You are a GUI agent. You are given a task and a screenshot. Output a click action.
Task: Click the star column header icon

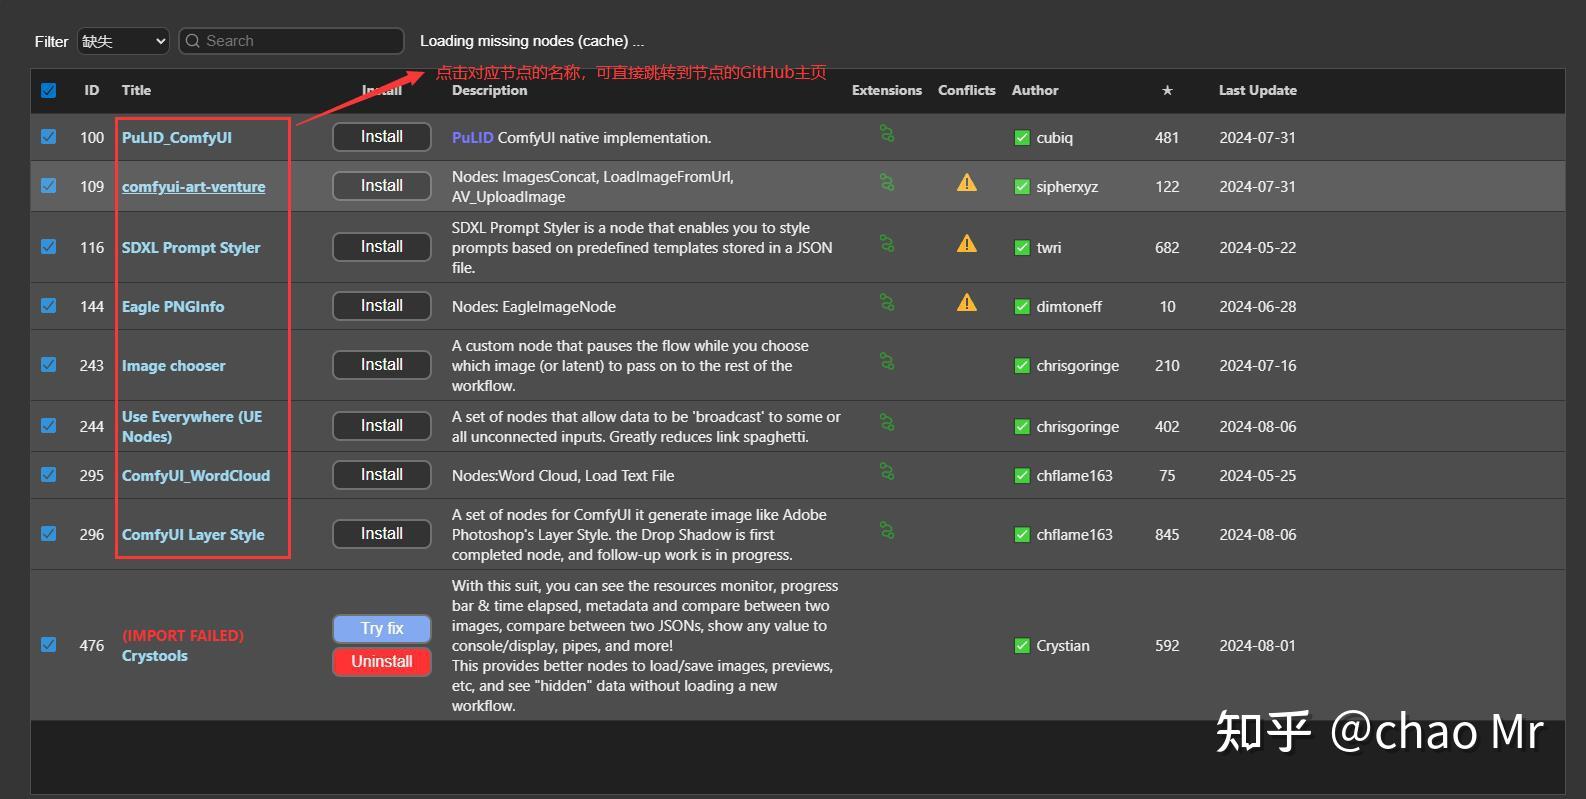point(1166,91)
